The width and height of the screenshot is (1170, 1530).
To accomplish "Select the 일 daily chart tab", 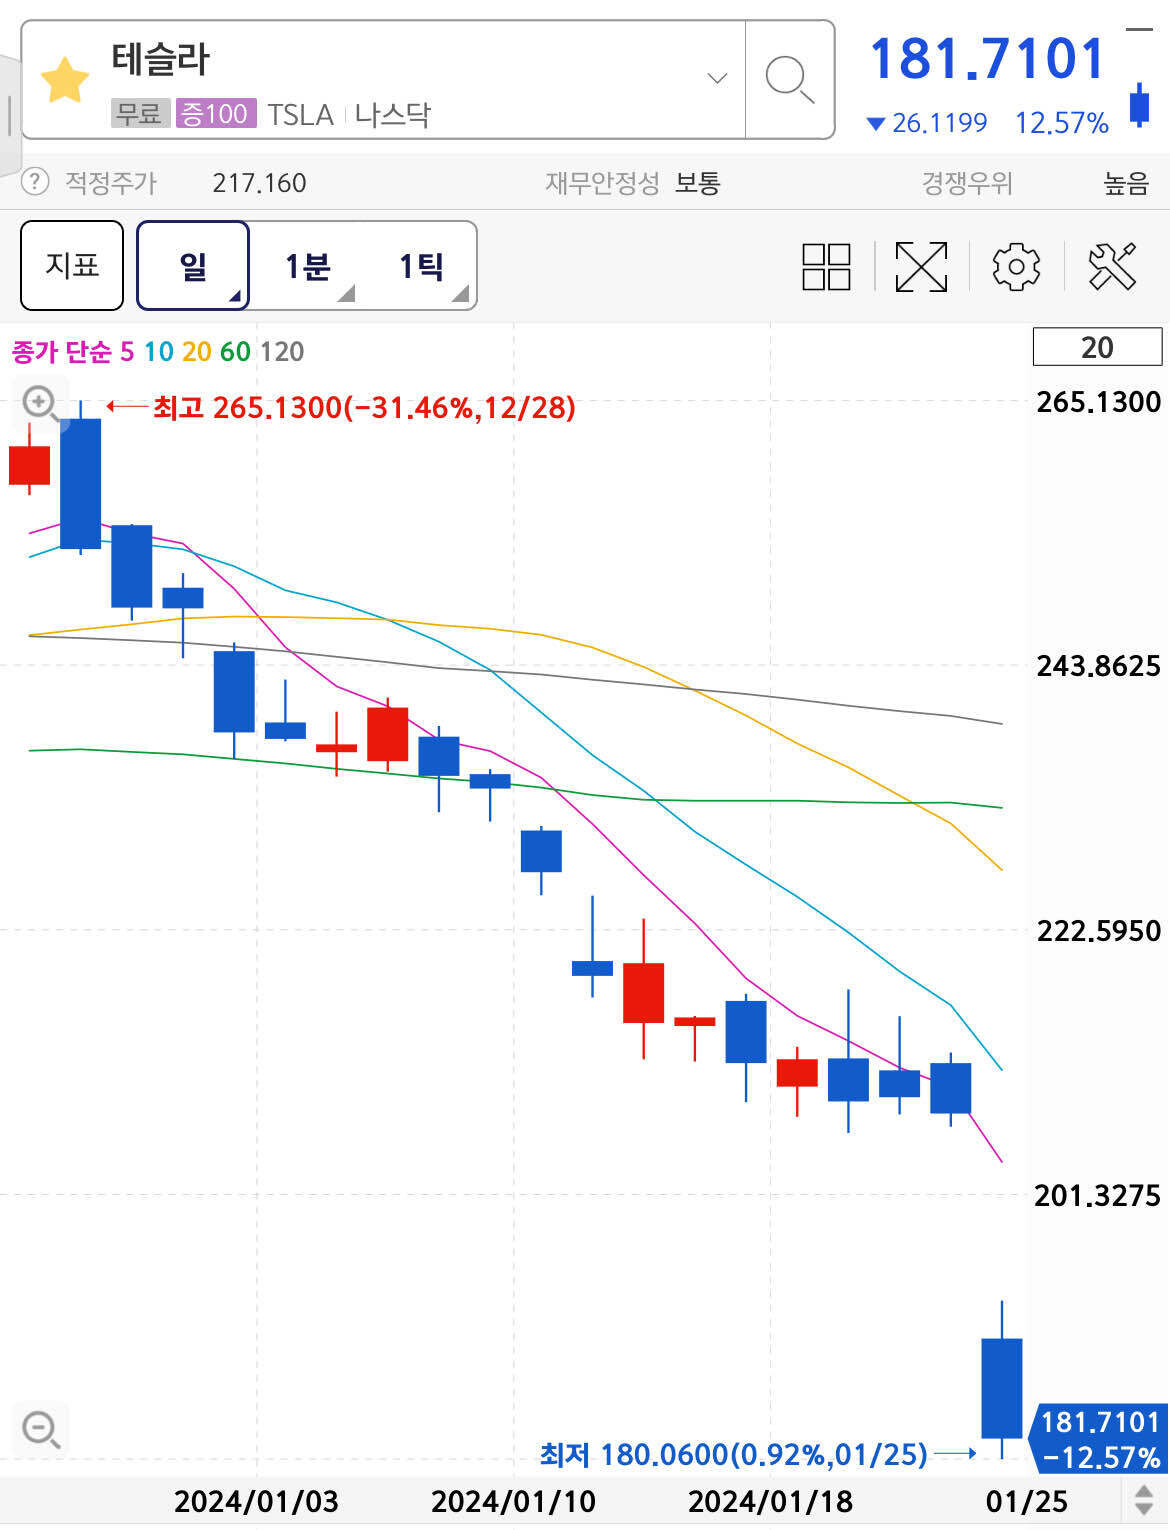I will point(193,266).
